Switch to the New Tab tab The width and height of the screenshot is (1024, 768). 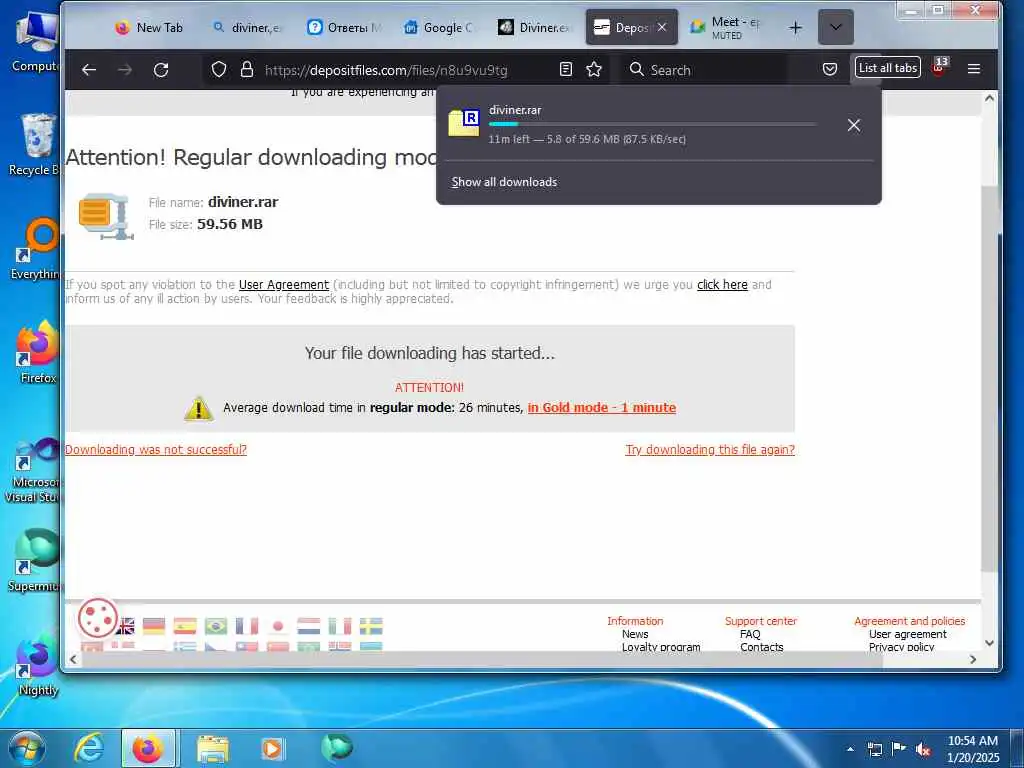[x=149, y=27]
